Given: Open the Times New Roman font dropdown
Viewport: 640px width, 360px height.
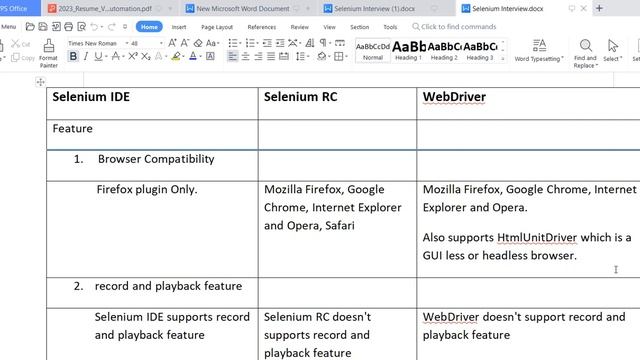Looking at the screenshot, I should coord(127,43).
